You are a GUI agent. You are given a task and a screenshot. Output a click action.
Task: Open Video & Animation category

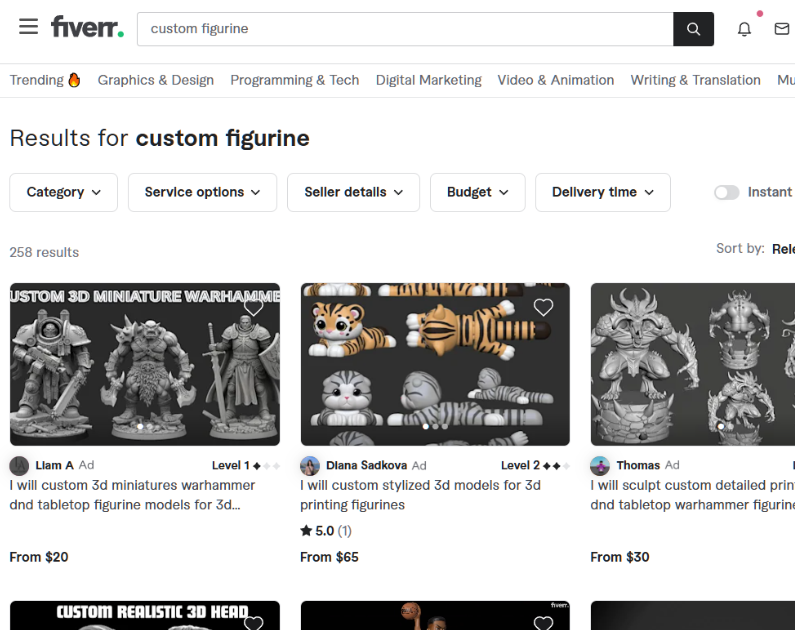pos(556,80)
